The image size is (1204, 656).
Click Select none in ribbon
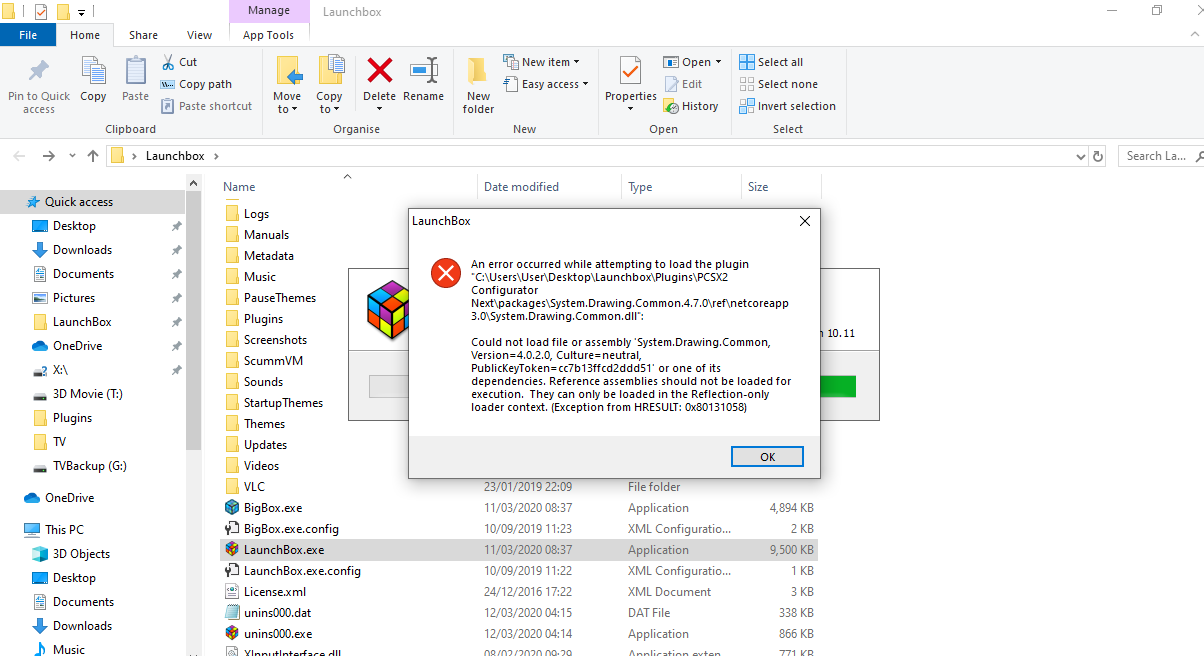point(778,84)
